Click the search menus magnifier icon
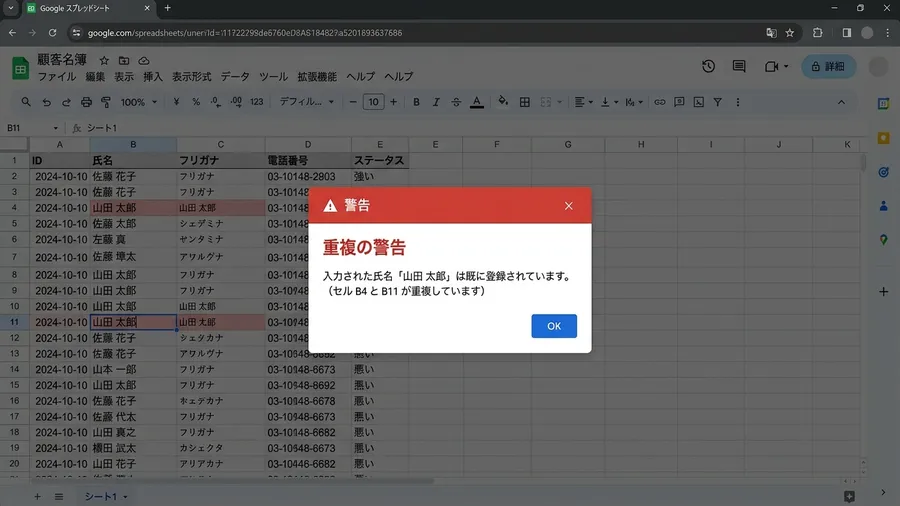Viewport: 900px width, 506px height. tap(26, 102)
